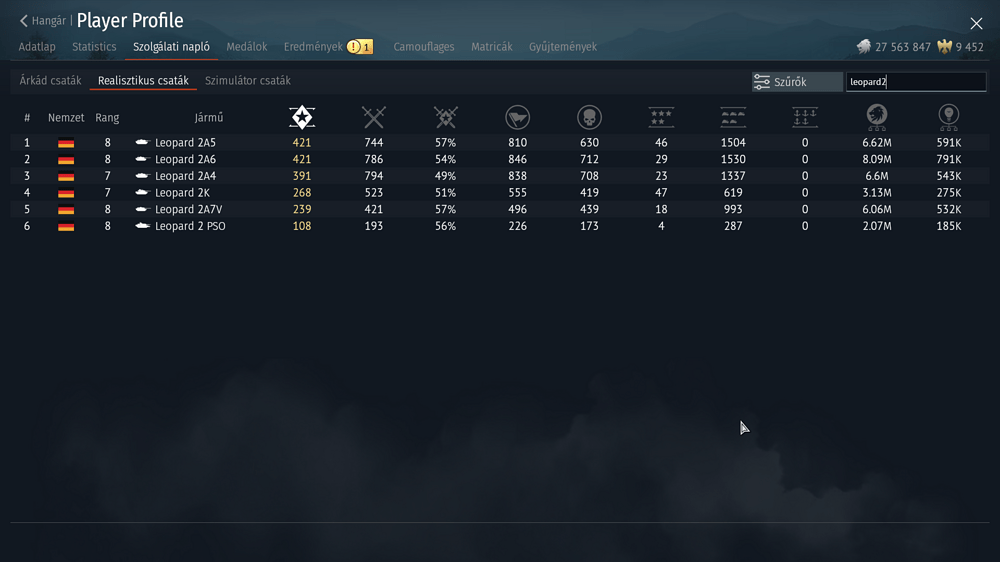The image size is (1000, 562).
Task: Sort by research points lightbulb column icon
Action: point(948,117)
